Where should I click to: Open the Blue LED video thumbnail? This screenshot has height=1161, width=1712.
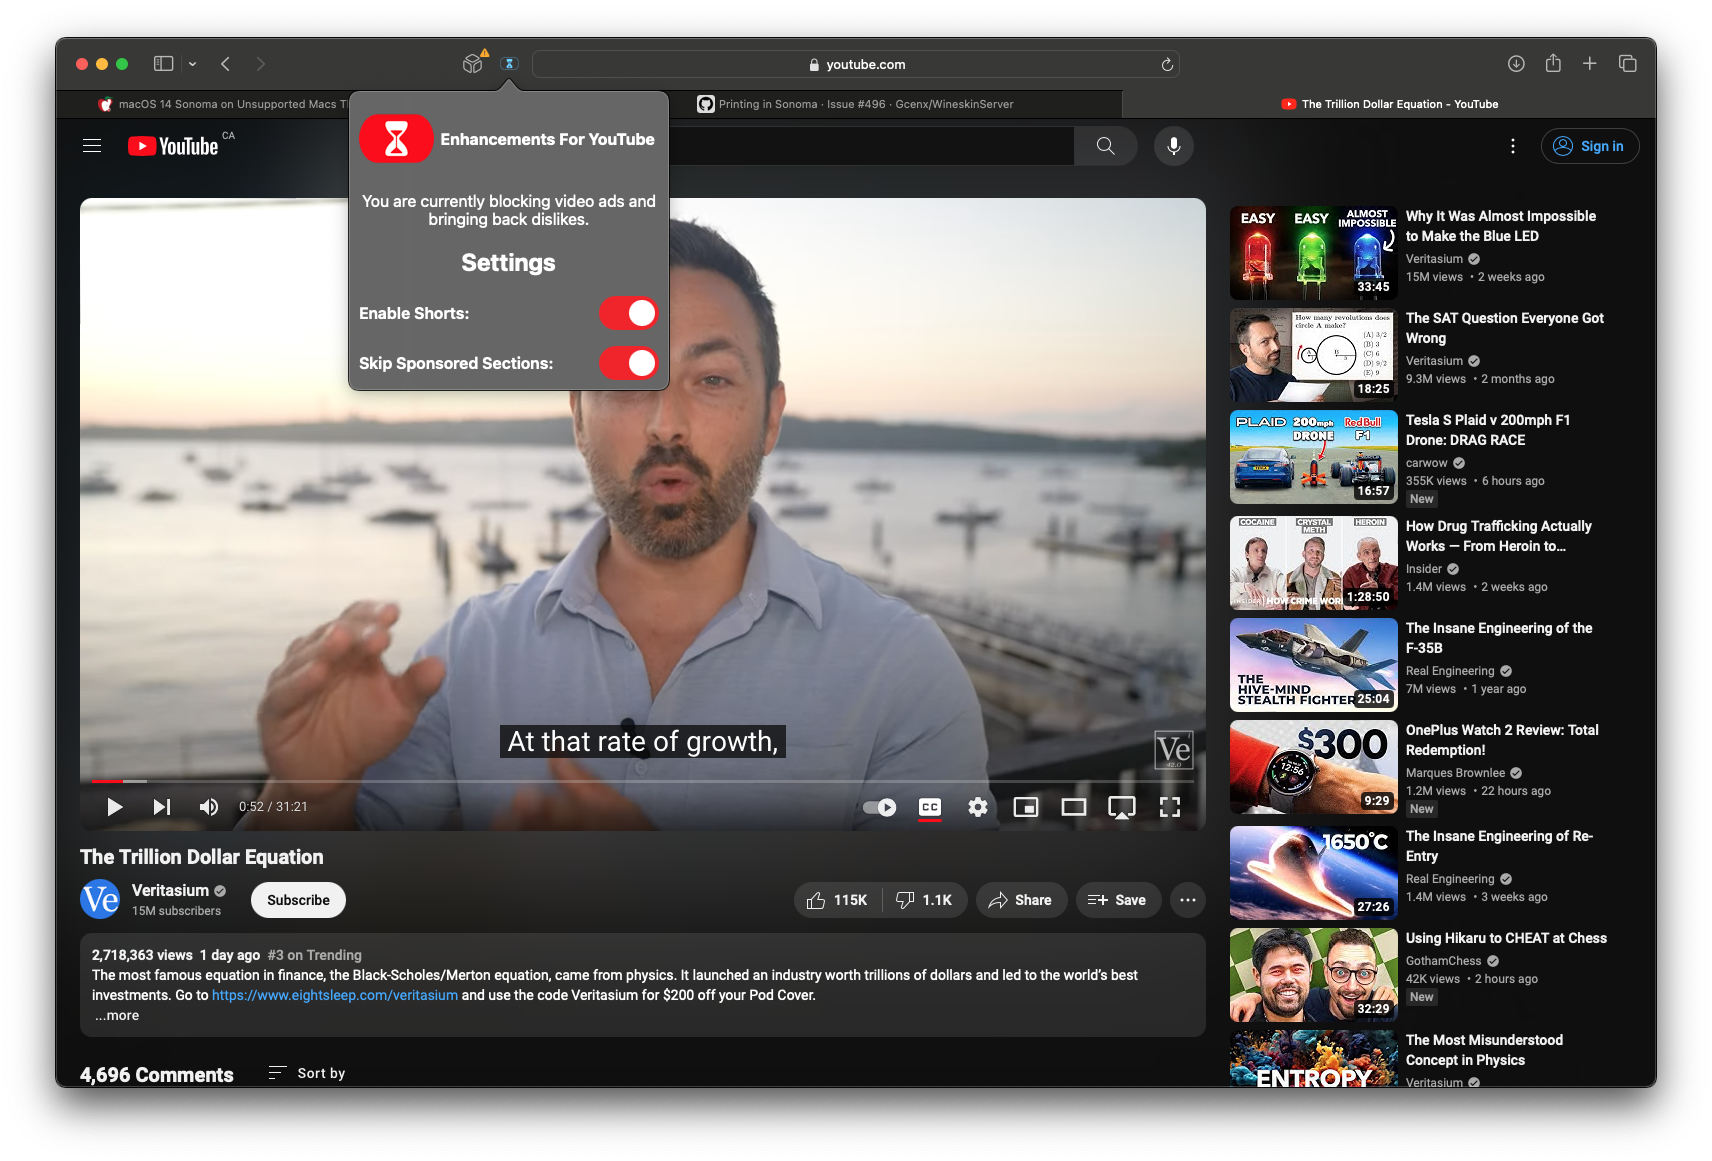(1313, 253)
